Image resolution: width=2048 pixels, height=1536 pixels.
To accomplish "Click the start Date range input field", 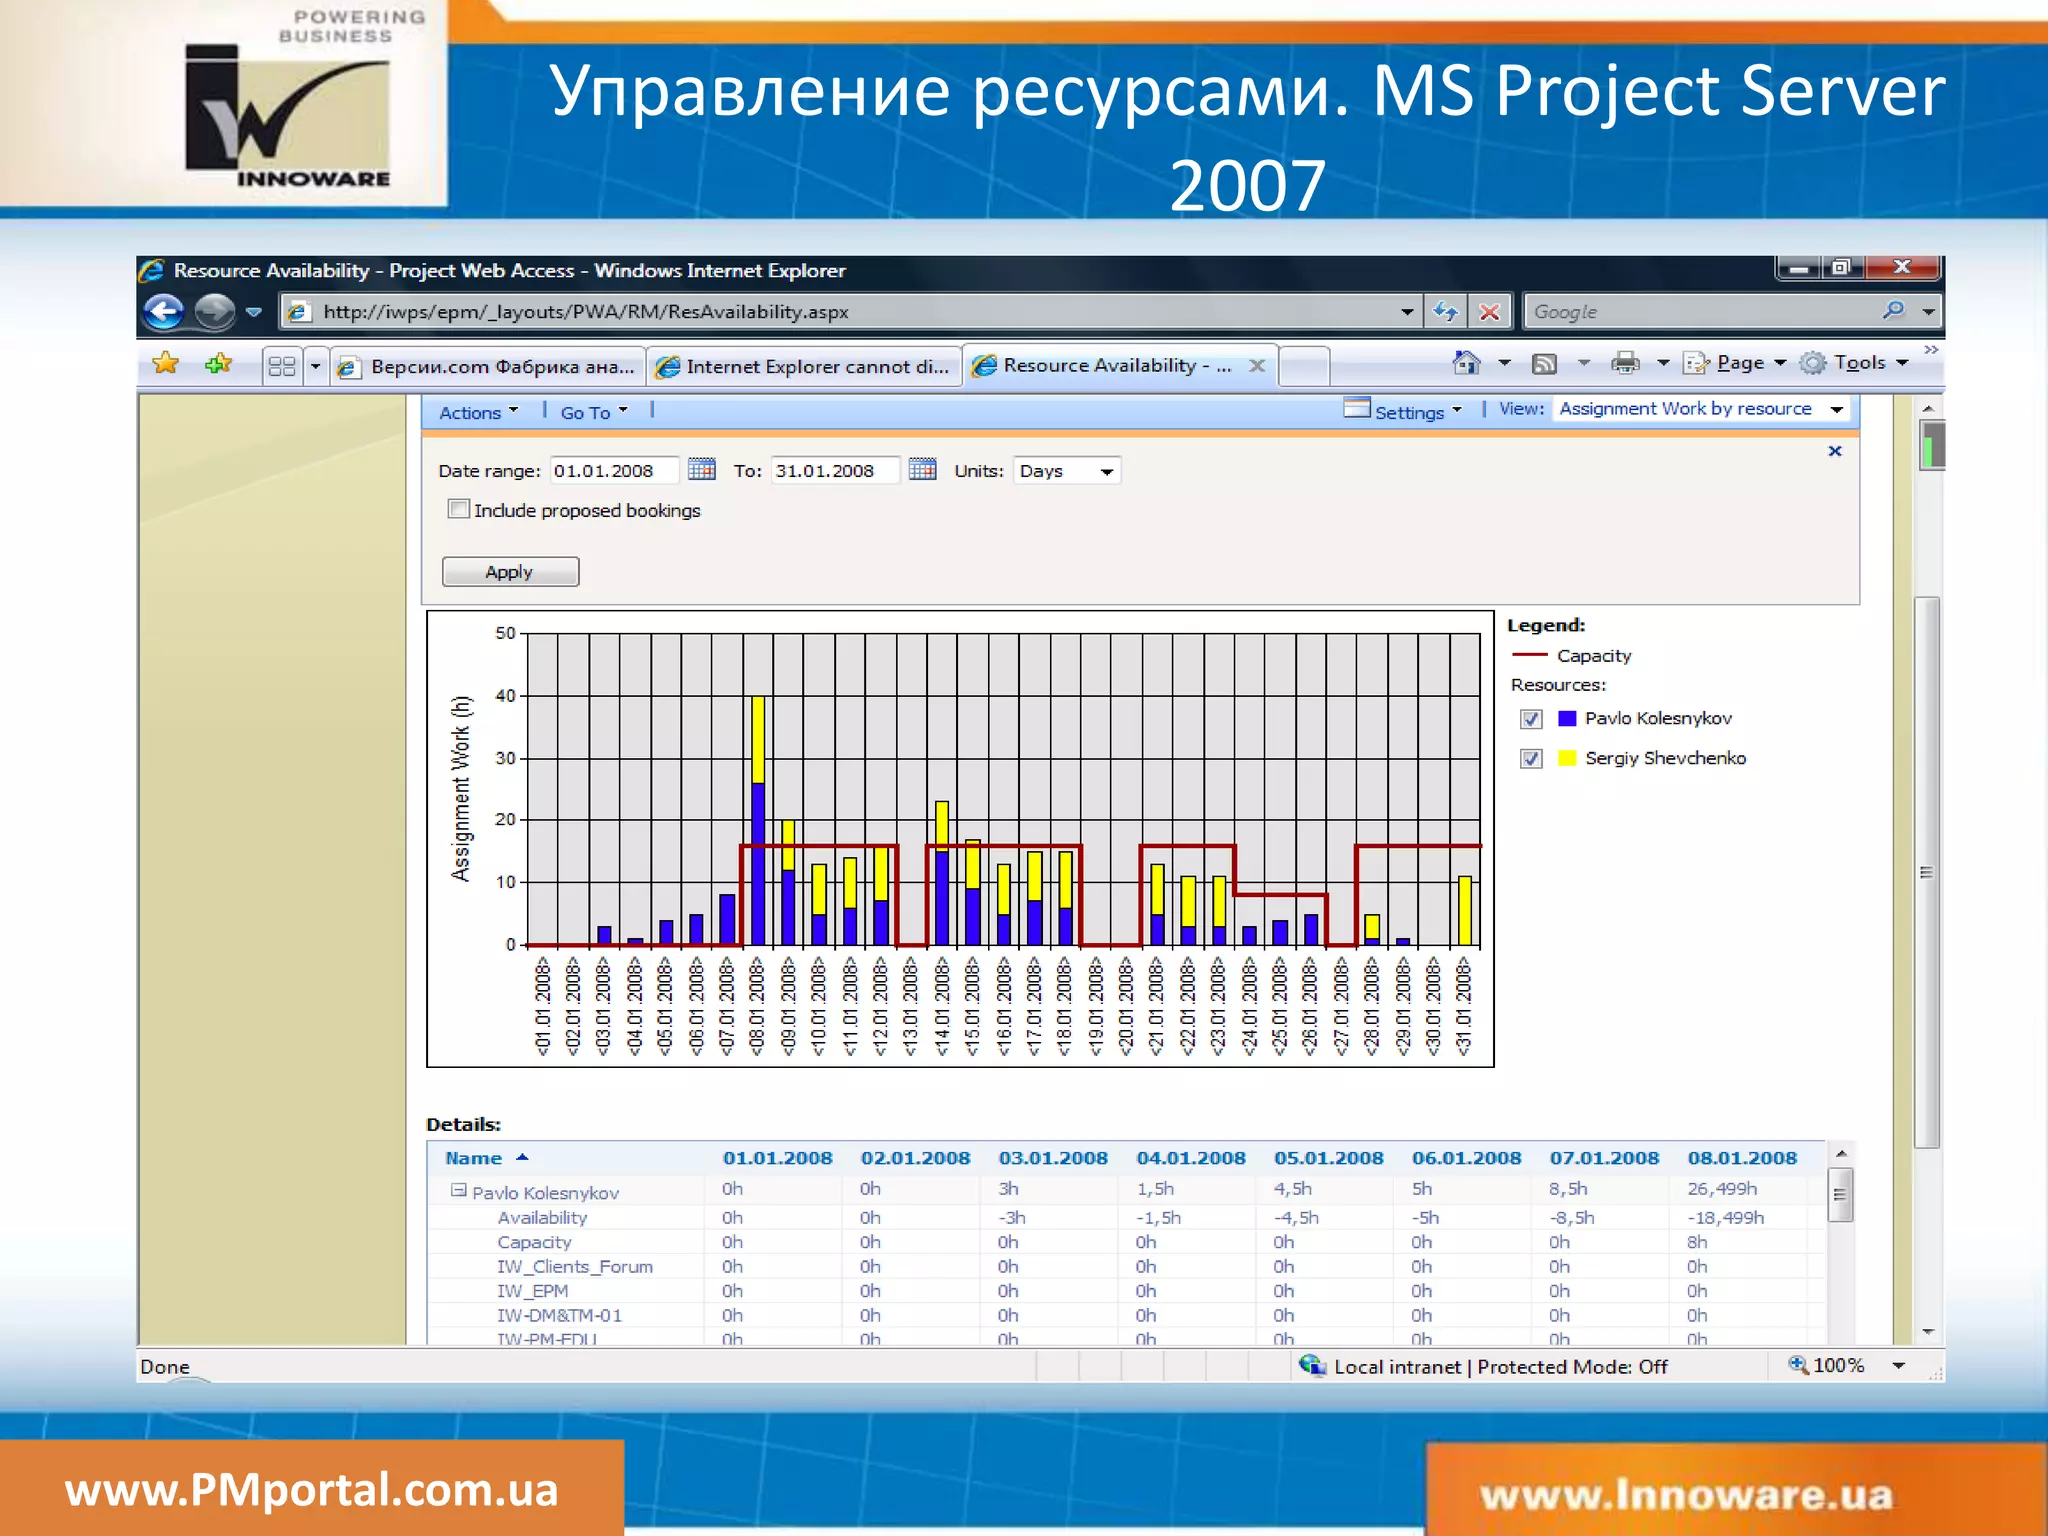I will 613,470.
